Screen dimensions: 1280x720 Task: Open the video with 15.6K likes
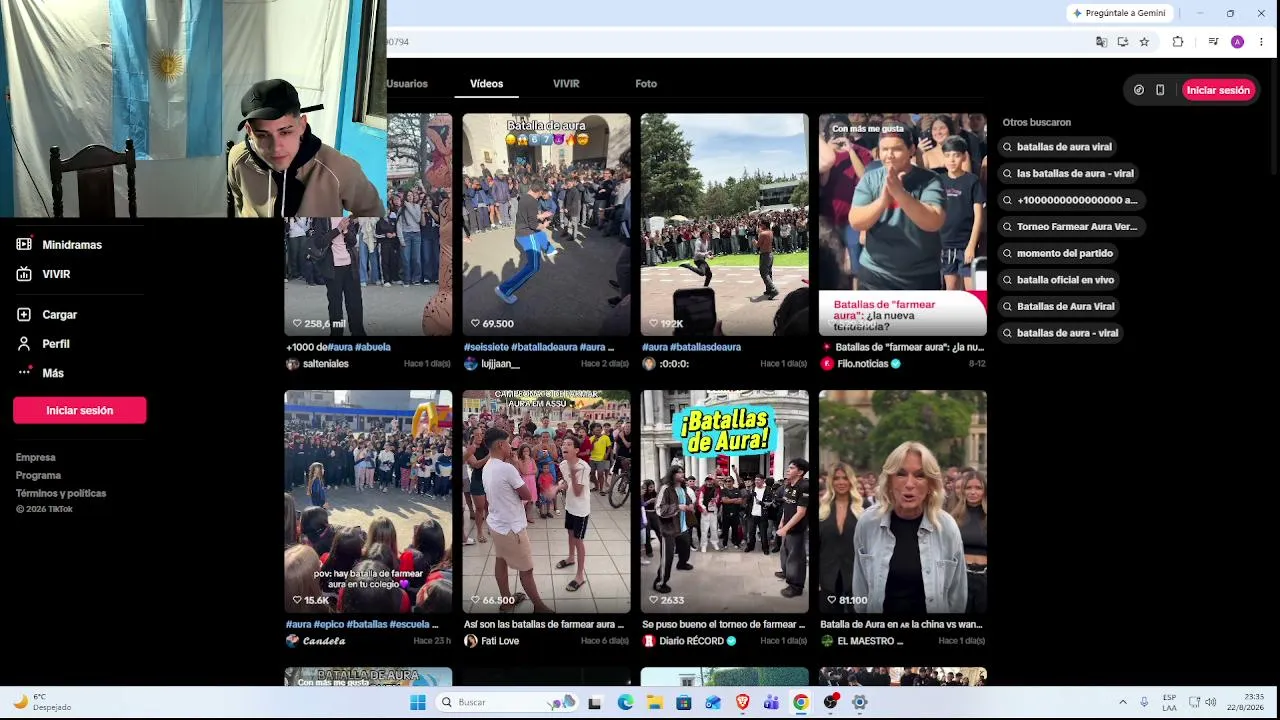[368, 501]
